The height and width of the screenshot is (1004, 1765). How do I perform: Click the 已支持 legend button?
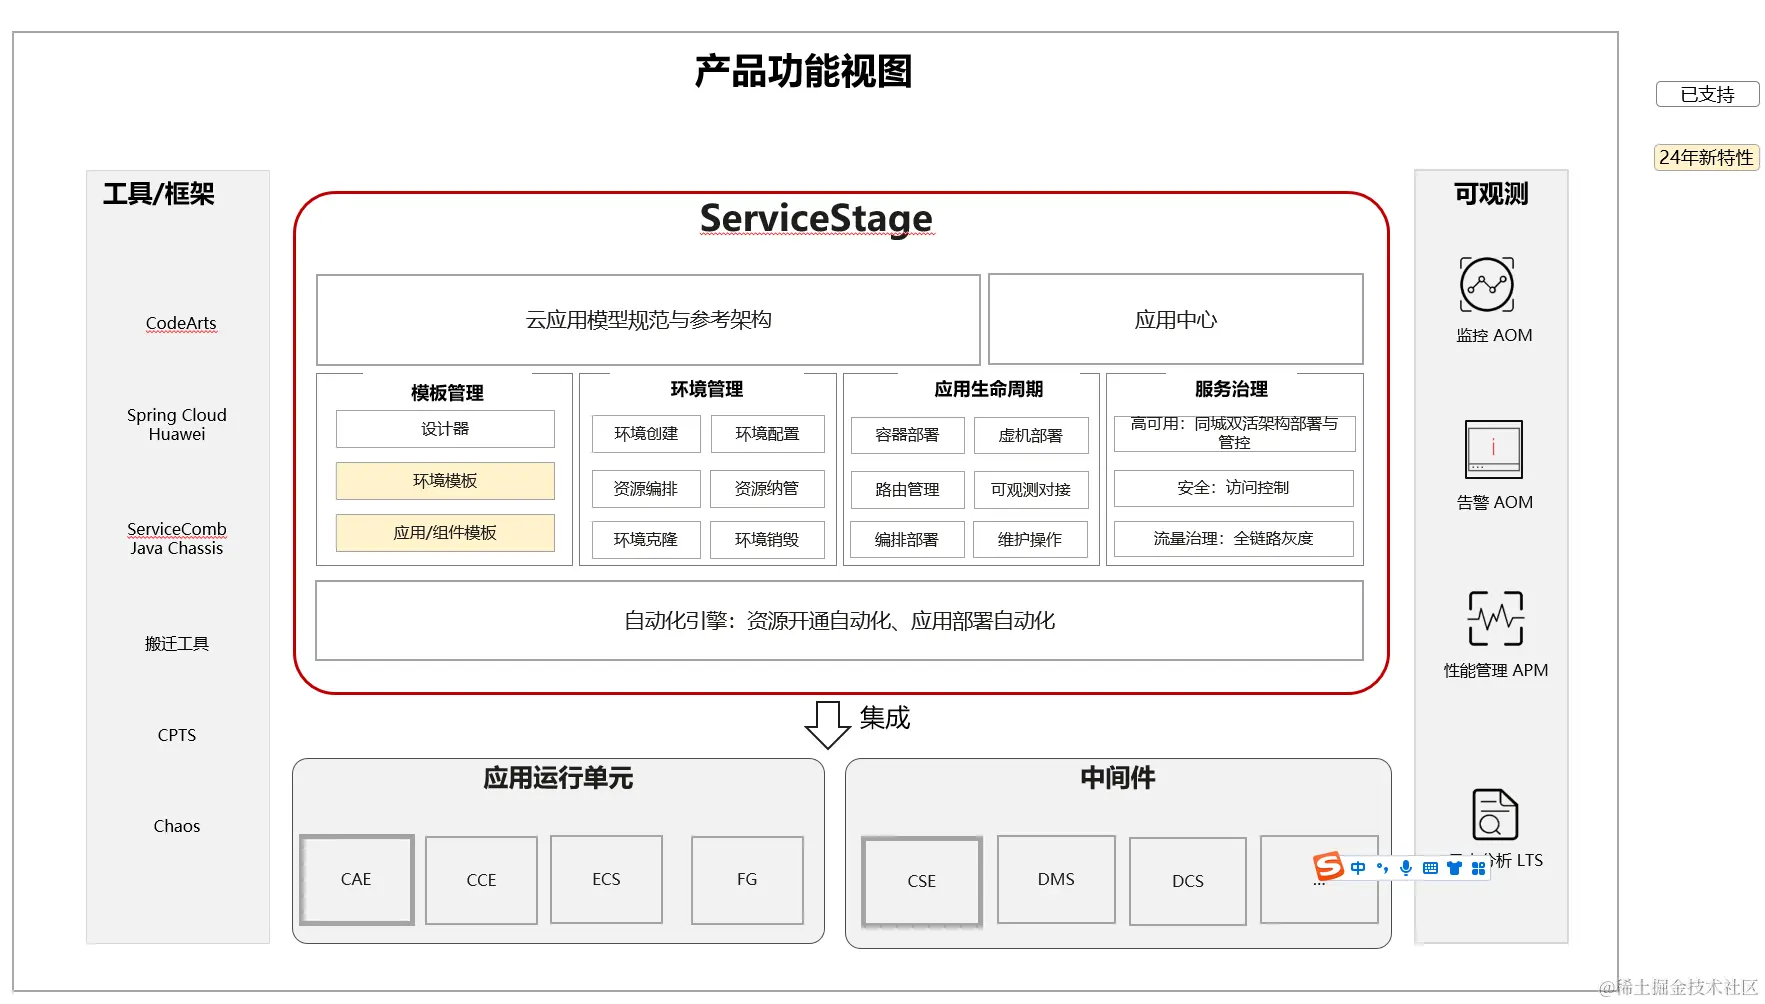[1707, 94]
